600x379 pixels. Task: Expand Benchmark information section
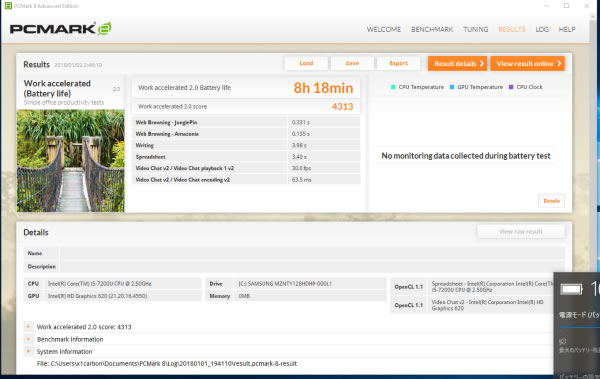28,339
